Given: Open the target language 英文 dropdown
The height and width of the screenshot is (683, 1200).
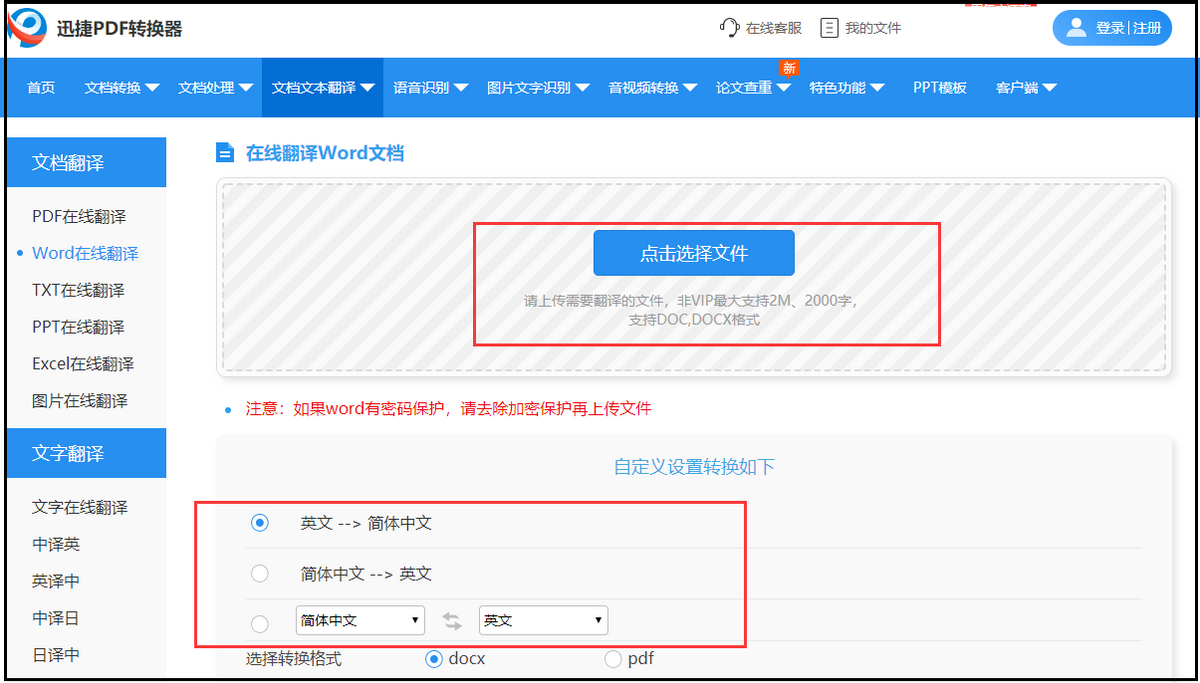Looking at the screenshot, I should tap(543, 620).
